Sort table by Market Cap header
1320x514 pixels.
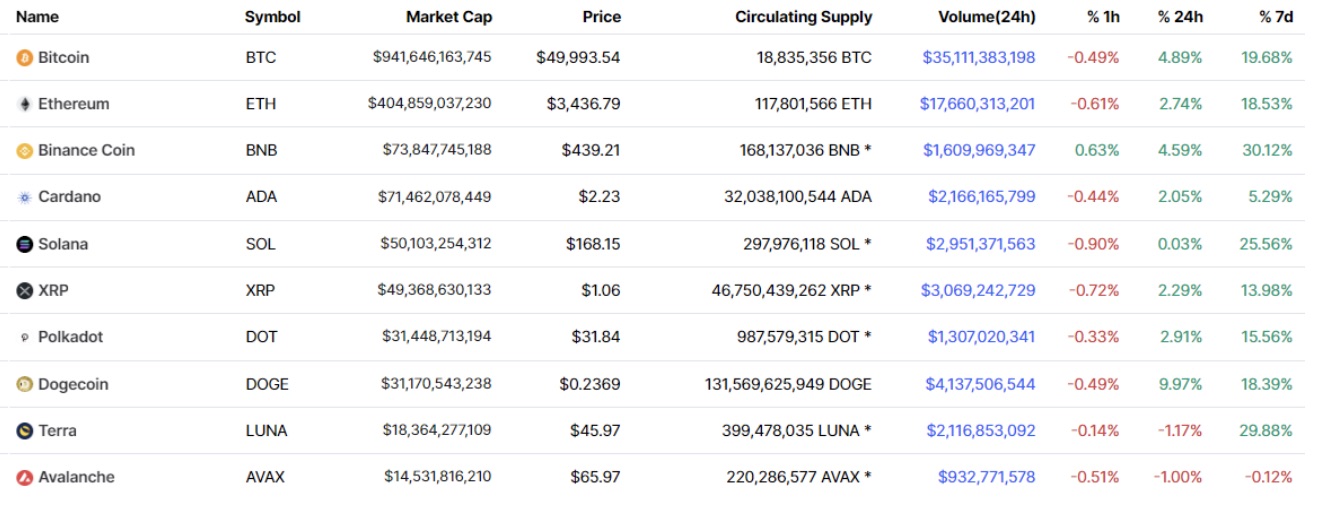pos(449,17)
